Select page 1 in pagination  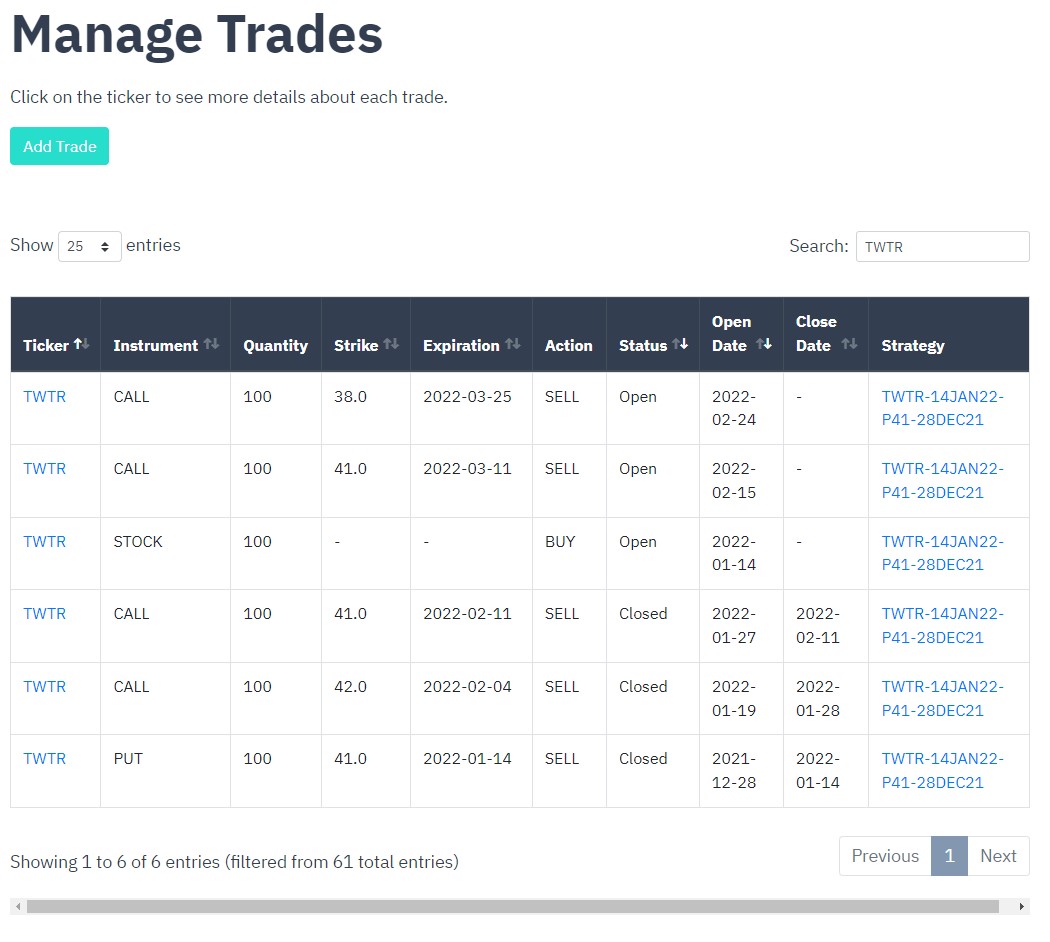[949, 856]
